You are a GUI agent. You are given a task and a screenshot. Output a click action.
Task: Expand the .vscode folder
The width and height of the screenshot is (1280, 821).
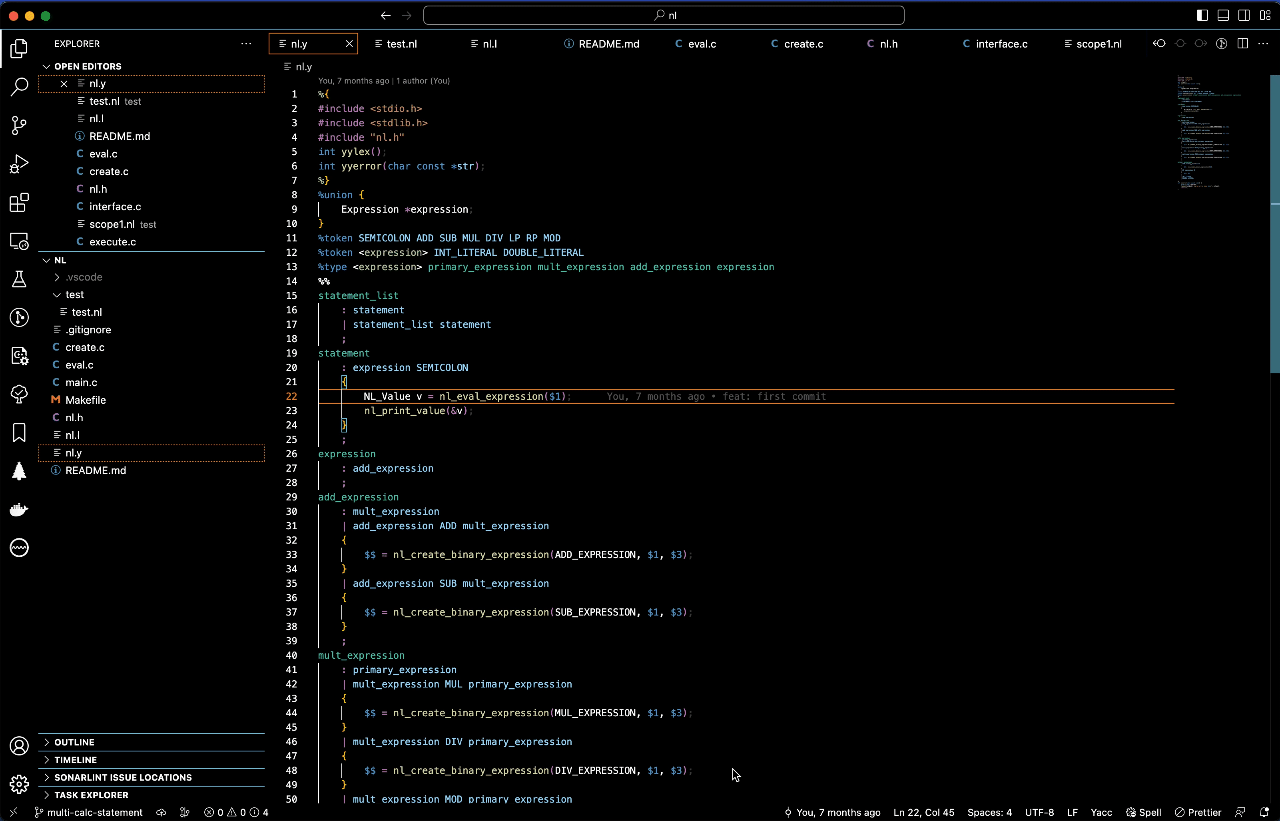tap(152, 277)
